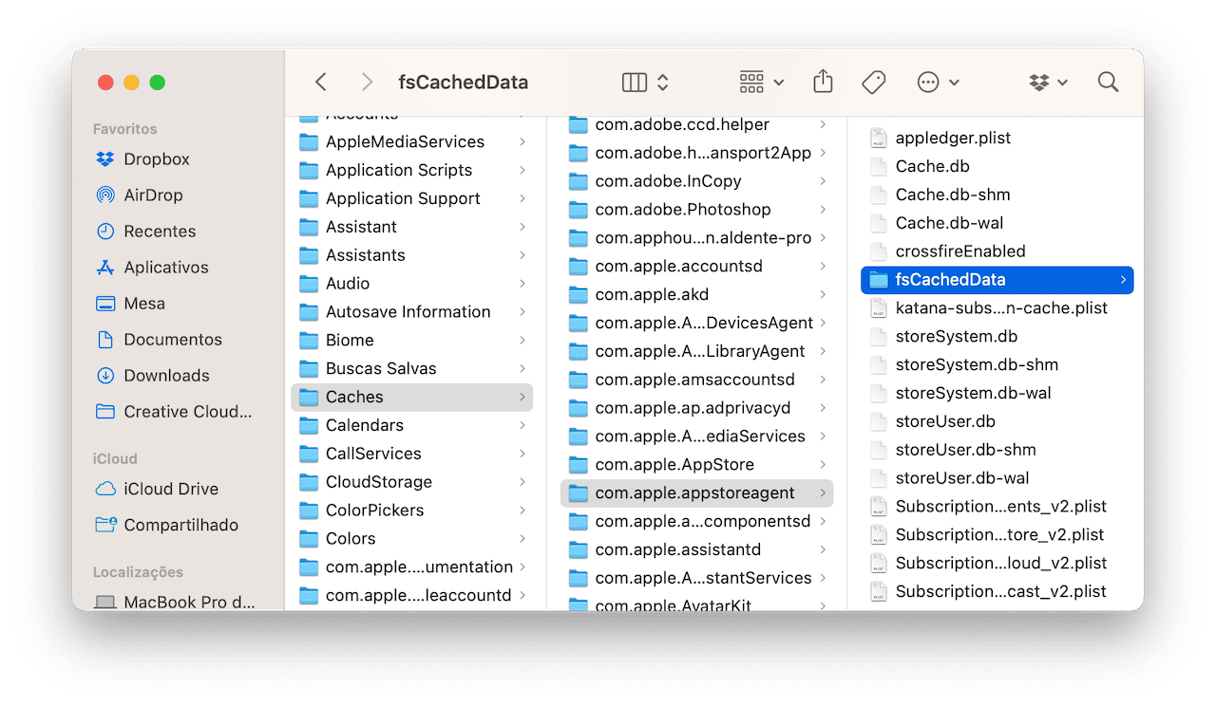The image size is (1216, 706).
Task: Open the Buscas Salvas folder
Action: click(x=412, y=368)
